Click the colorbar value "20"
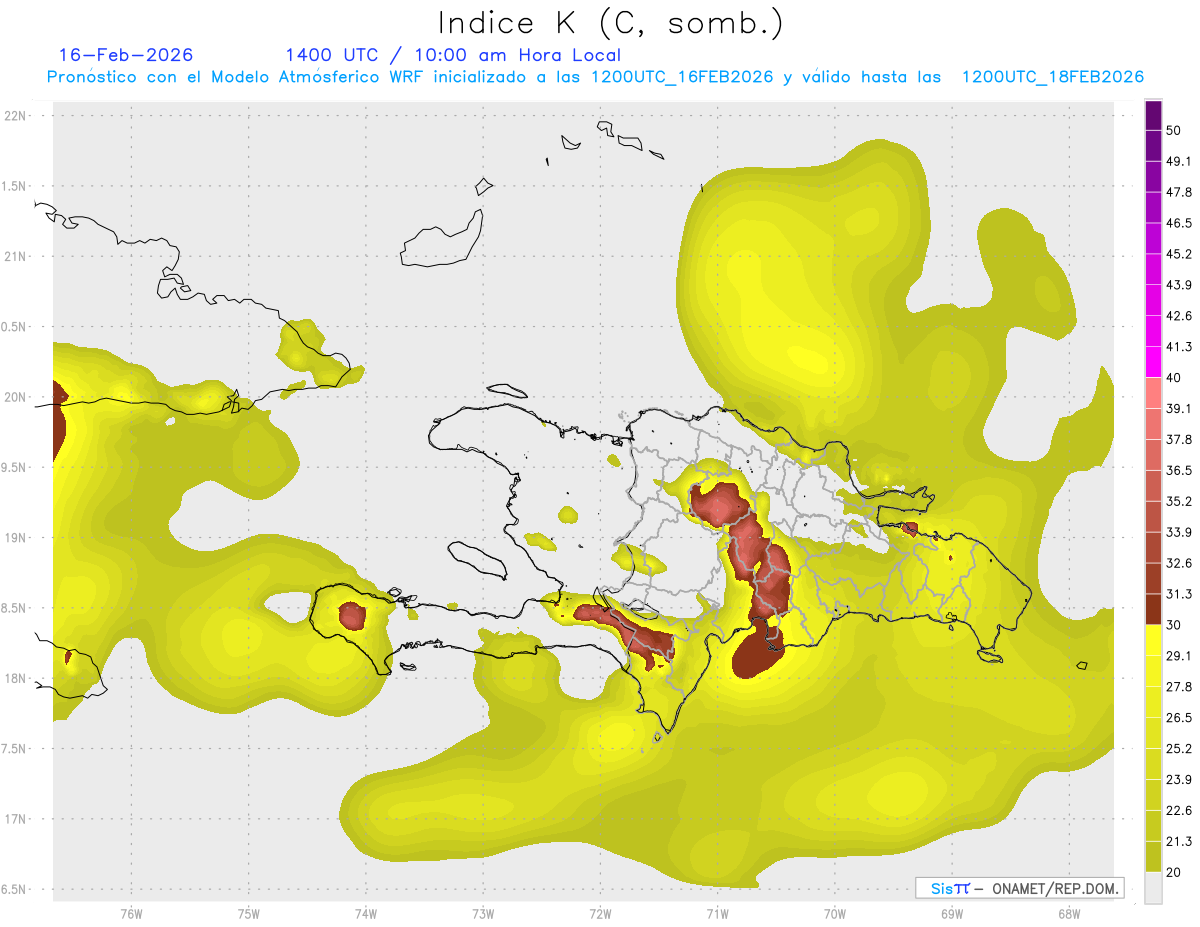Image resolution: width=1200 pixels, height=927 pixels. (1174, 872)
